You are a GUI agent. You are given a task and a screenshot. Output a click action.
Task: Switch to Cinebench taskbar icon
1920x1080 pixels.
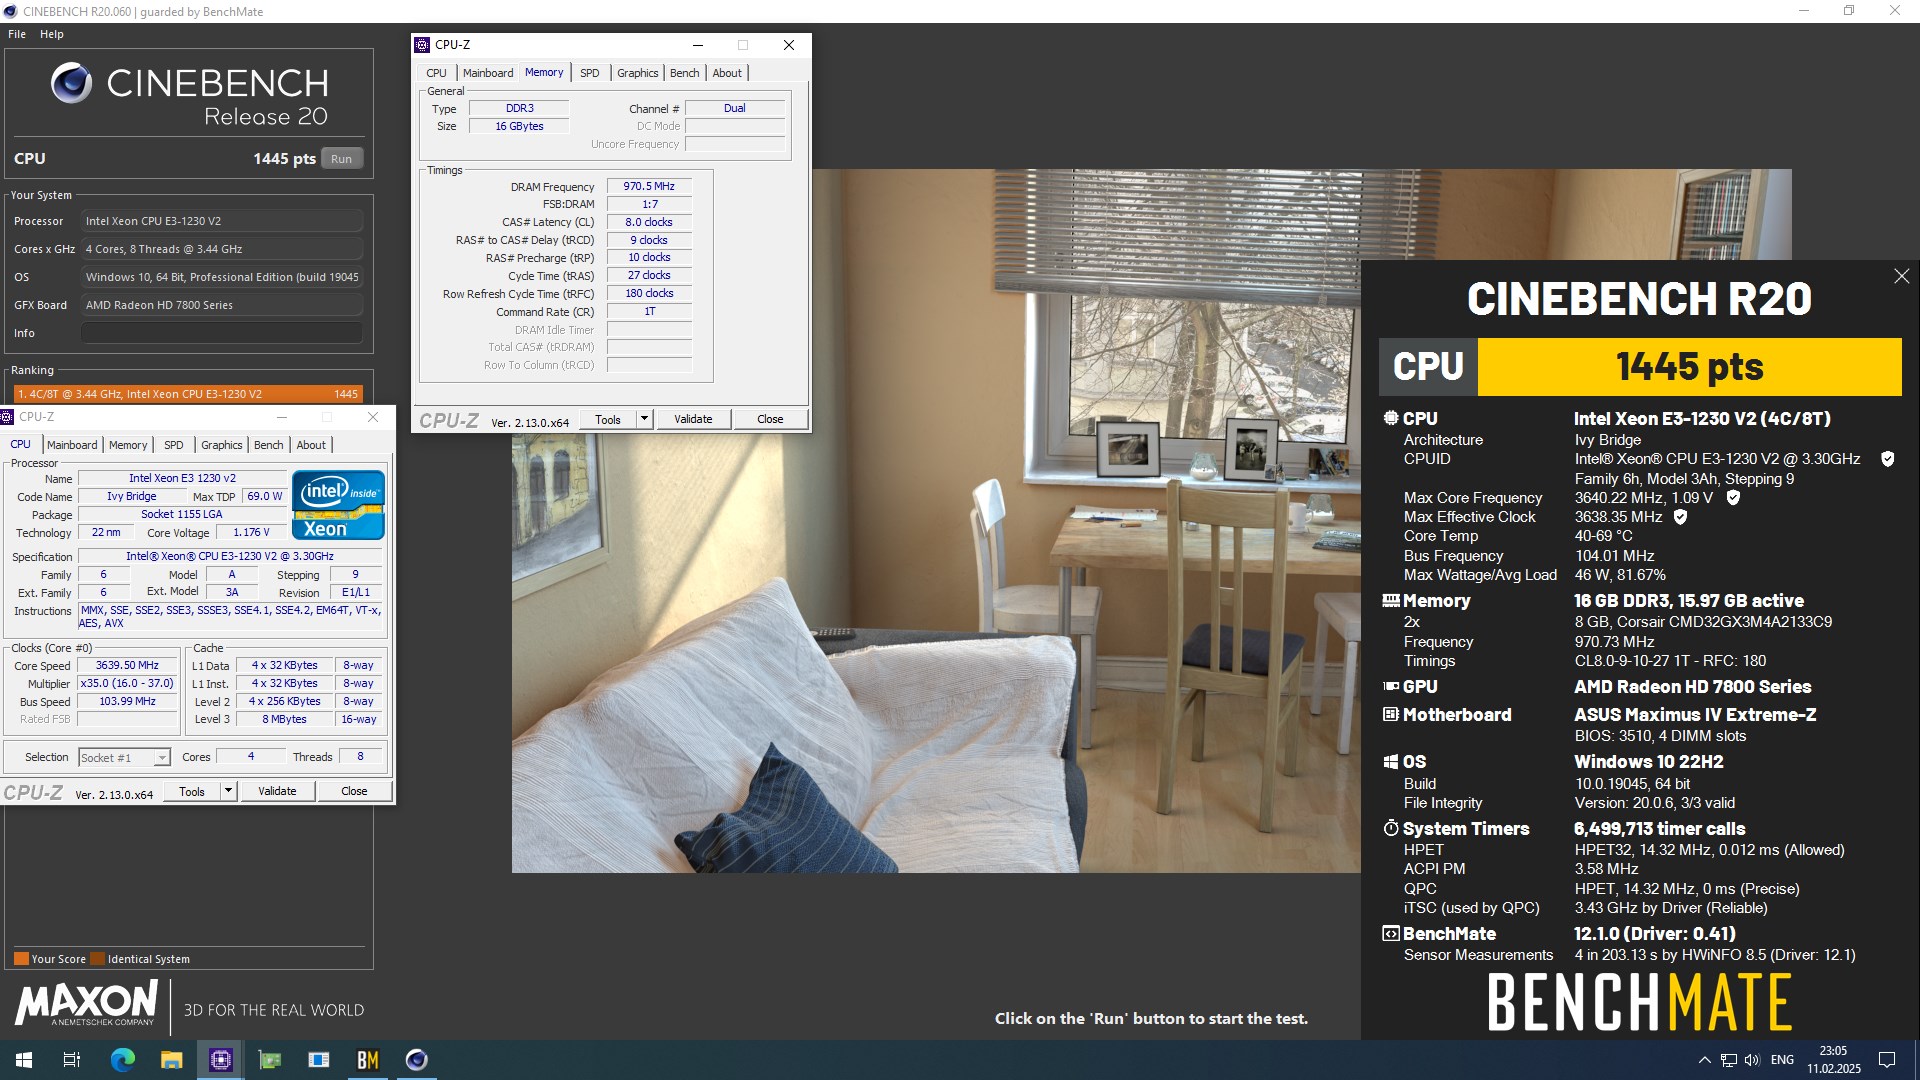[x=417, y=1060]
